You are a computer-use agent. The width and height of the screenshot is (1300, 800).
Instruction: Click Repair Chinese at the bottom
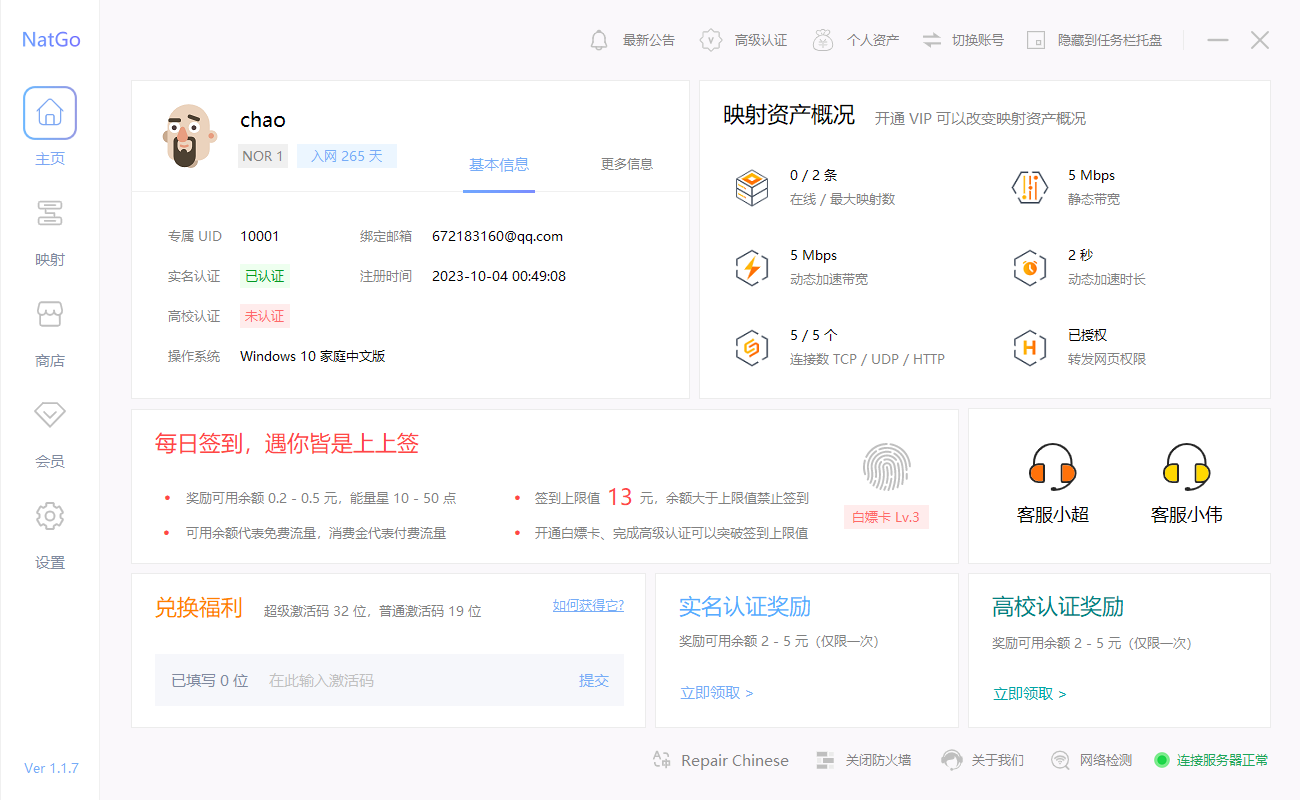720,761
